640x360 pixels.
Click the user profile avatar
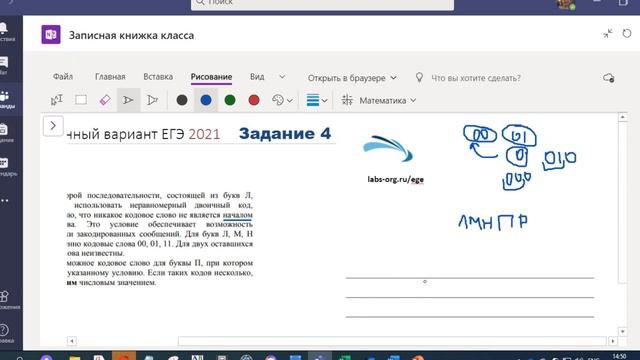(x=566, y=4)
